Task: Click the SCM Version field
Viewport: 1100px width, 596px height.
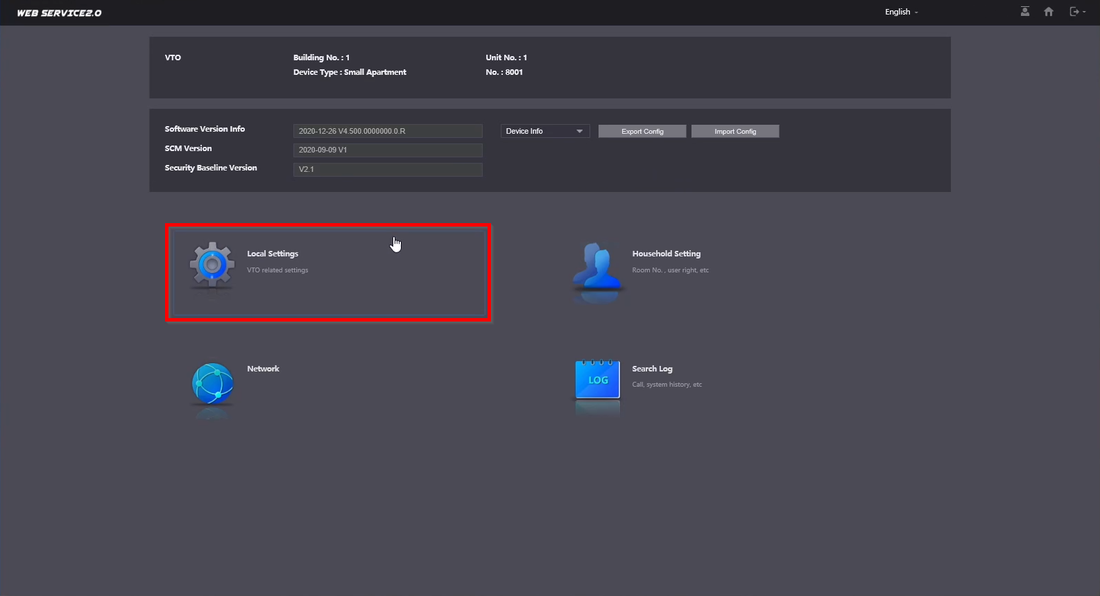Action: [388, 150]
